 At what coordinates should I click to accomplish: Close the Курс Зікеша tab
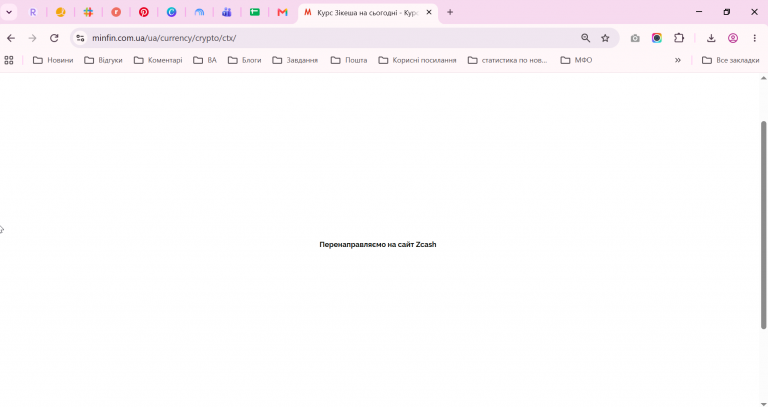[429, 12]
